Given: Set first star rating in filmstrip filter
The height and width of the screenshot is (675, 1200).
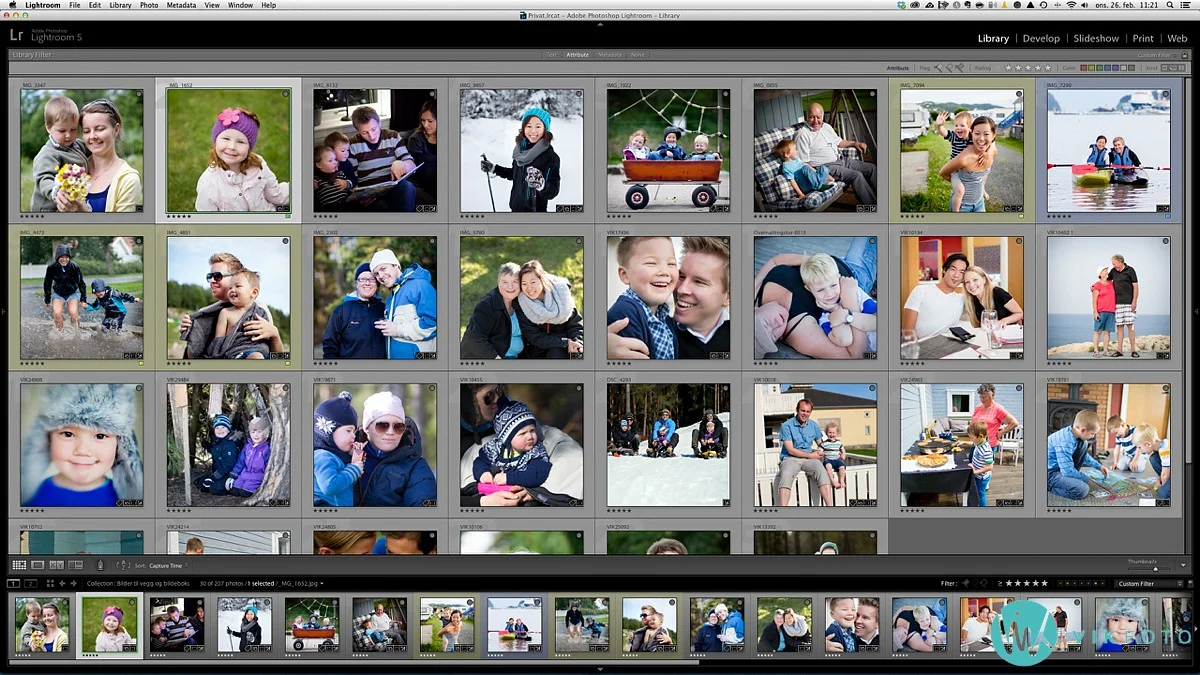Looking at the screenshot, I should tap(1009, 583).
